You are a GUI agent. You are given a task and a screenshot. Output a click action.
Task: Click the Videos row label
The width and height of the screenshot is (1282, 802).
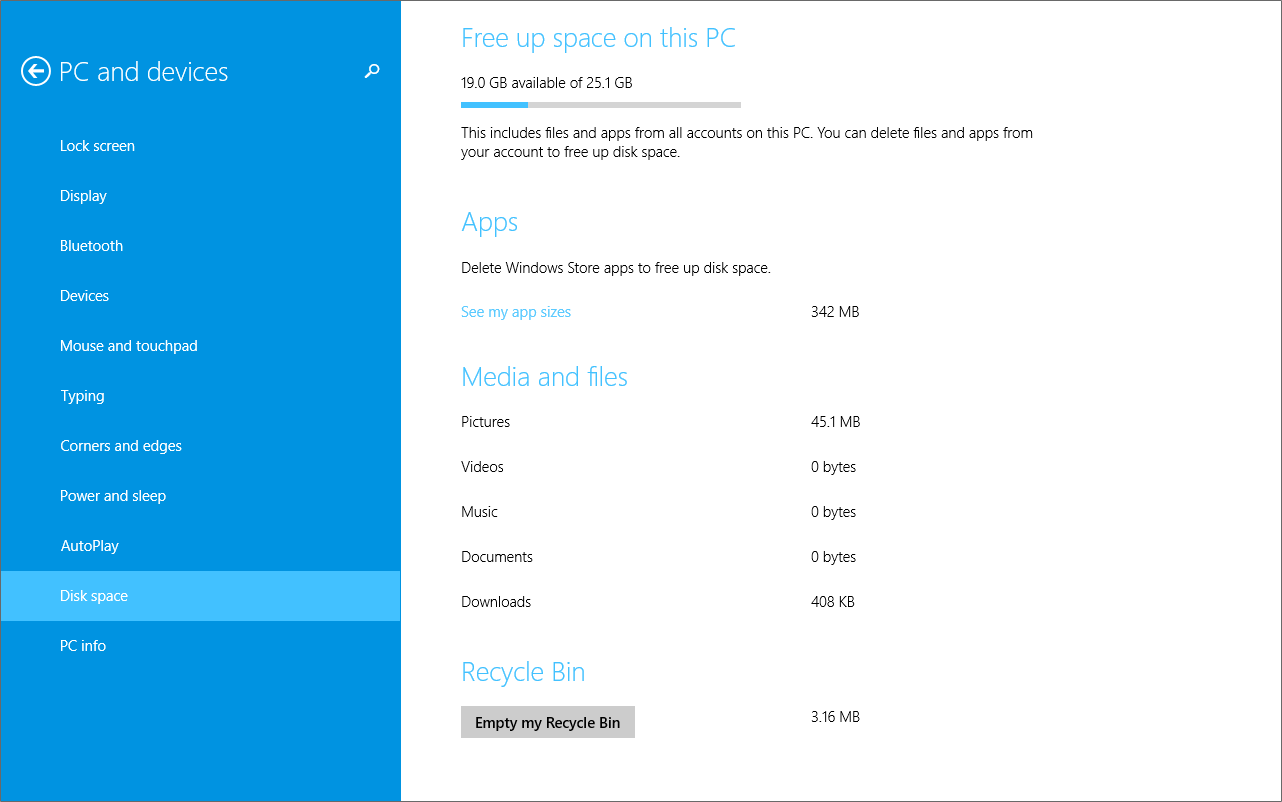pos(482,467)
